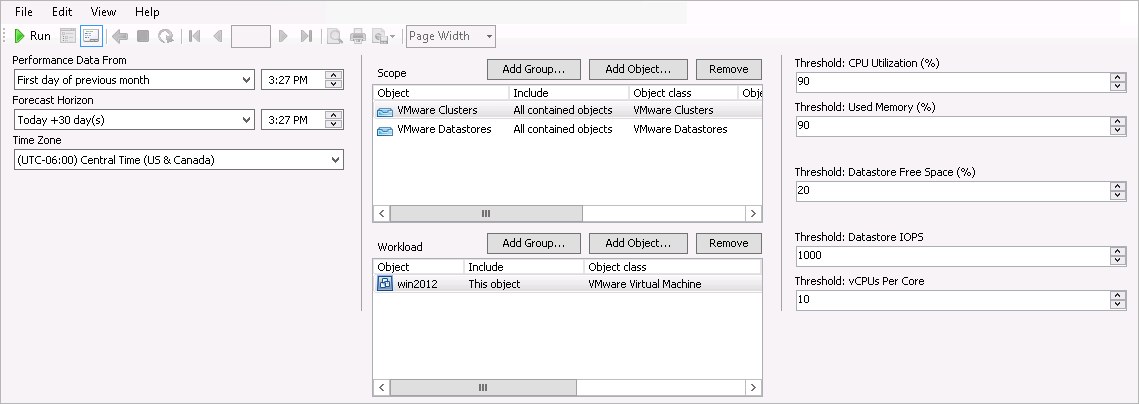Click the vCPUs Per Core threshold field
The height and width of the screenshot is (404, 1139).
(x=952, y=300)
